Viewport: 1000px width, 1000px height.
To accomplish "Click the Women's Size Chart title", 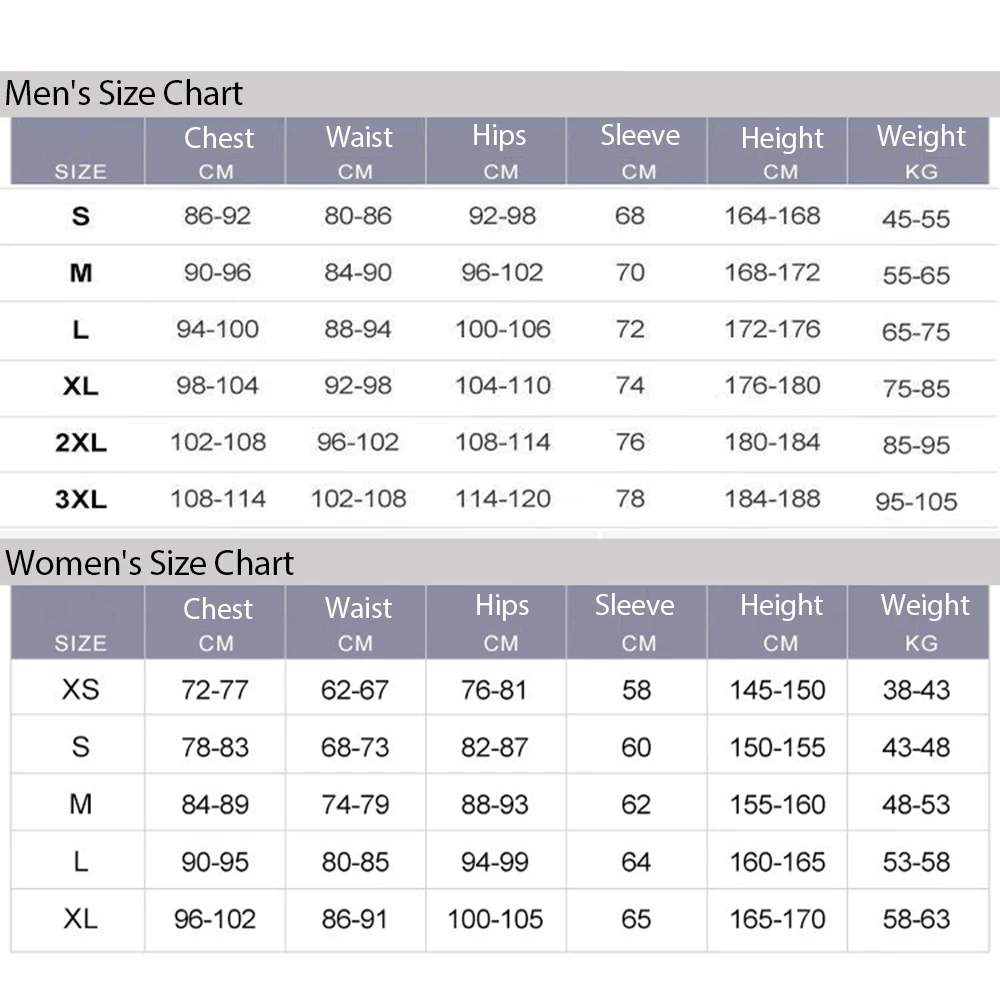I will click(150, 563).
